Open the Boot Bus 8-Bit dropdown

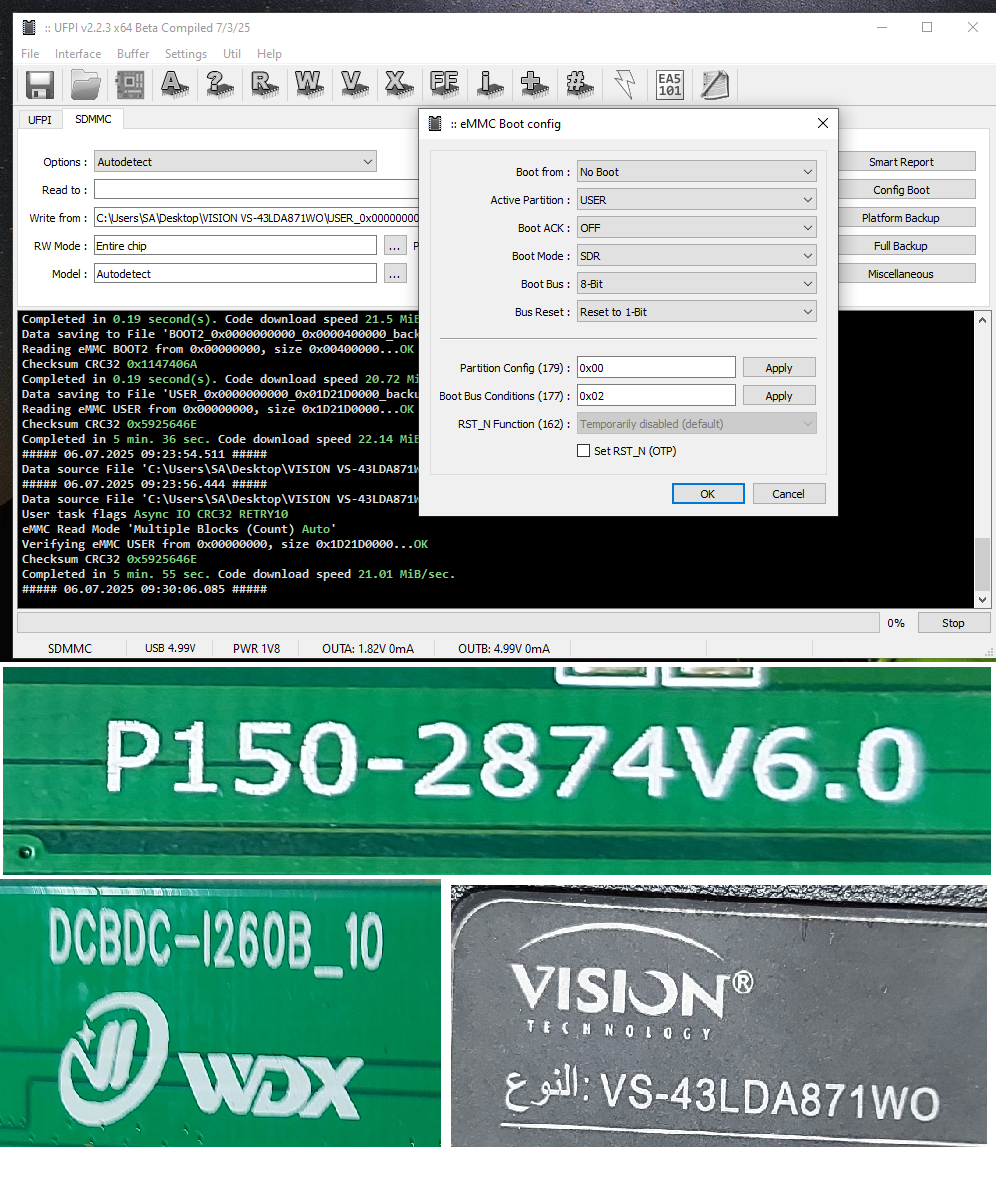[x=696, y=284]
